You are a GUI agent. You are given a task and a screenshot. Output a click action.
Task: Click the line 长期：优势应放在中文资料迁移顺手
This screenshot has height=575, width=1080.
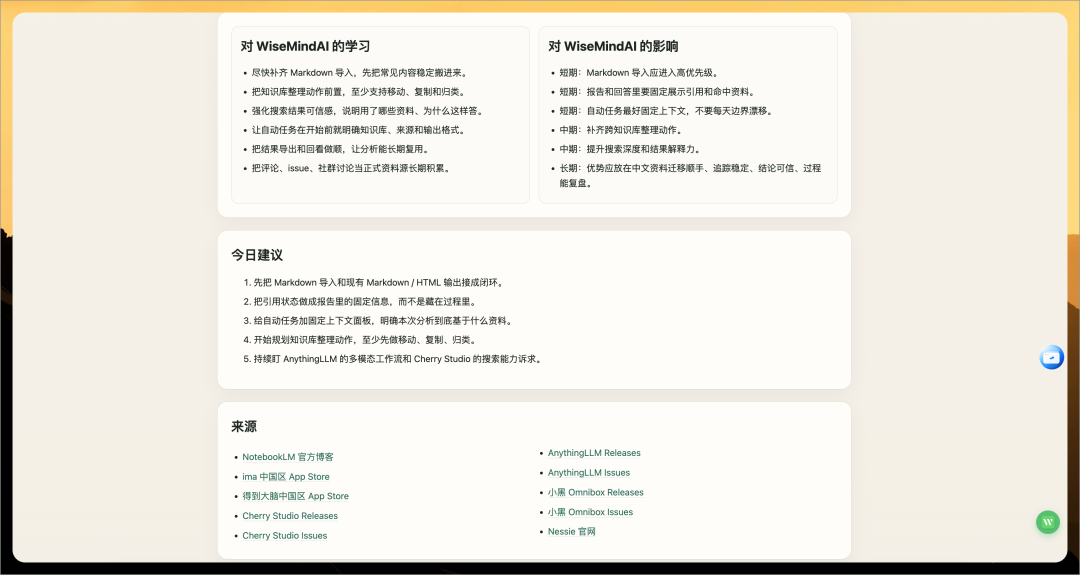tap(690, 176)
